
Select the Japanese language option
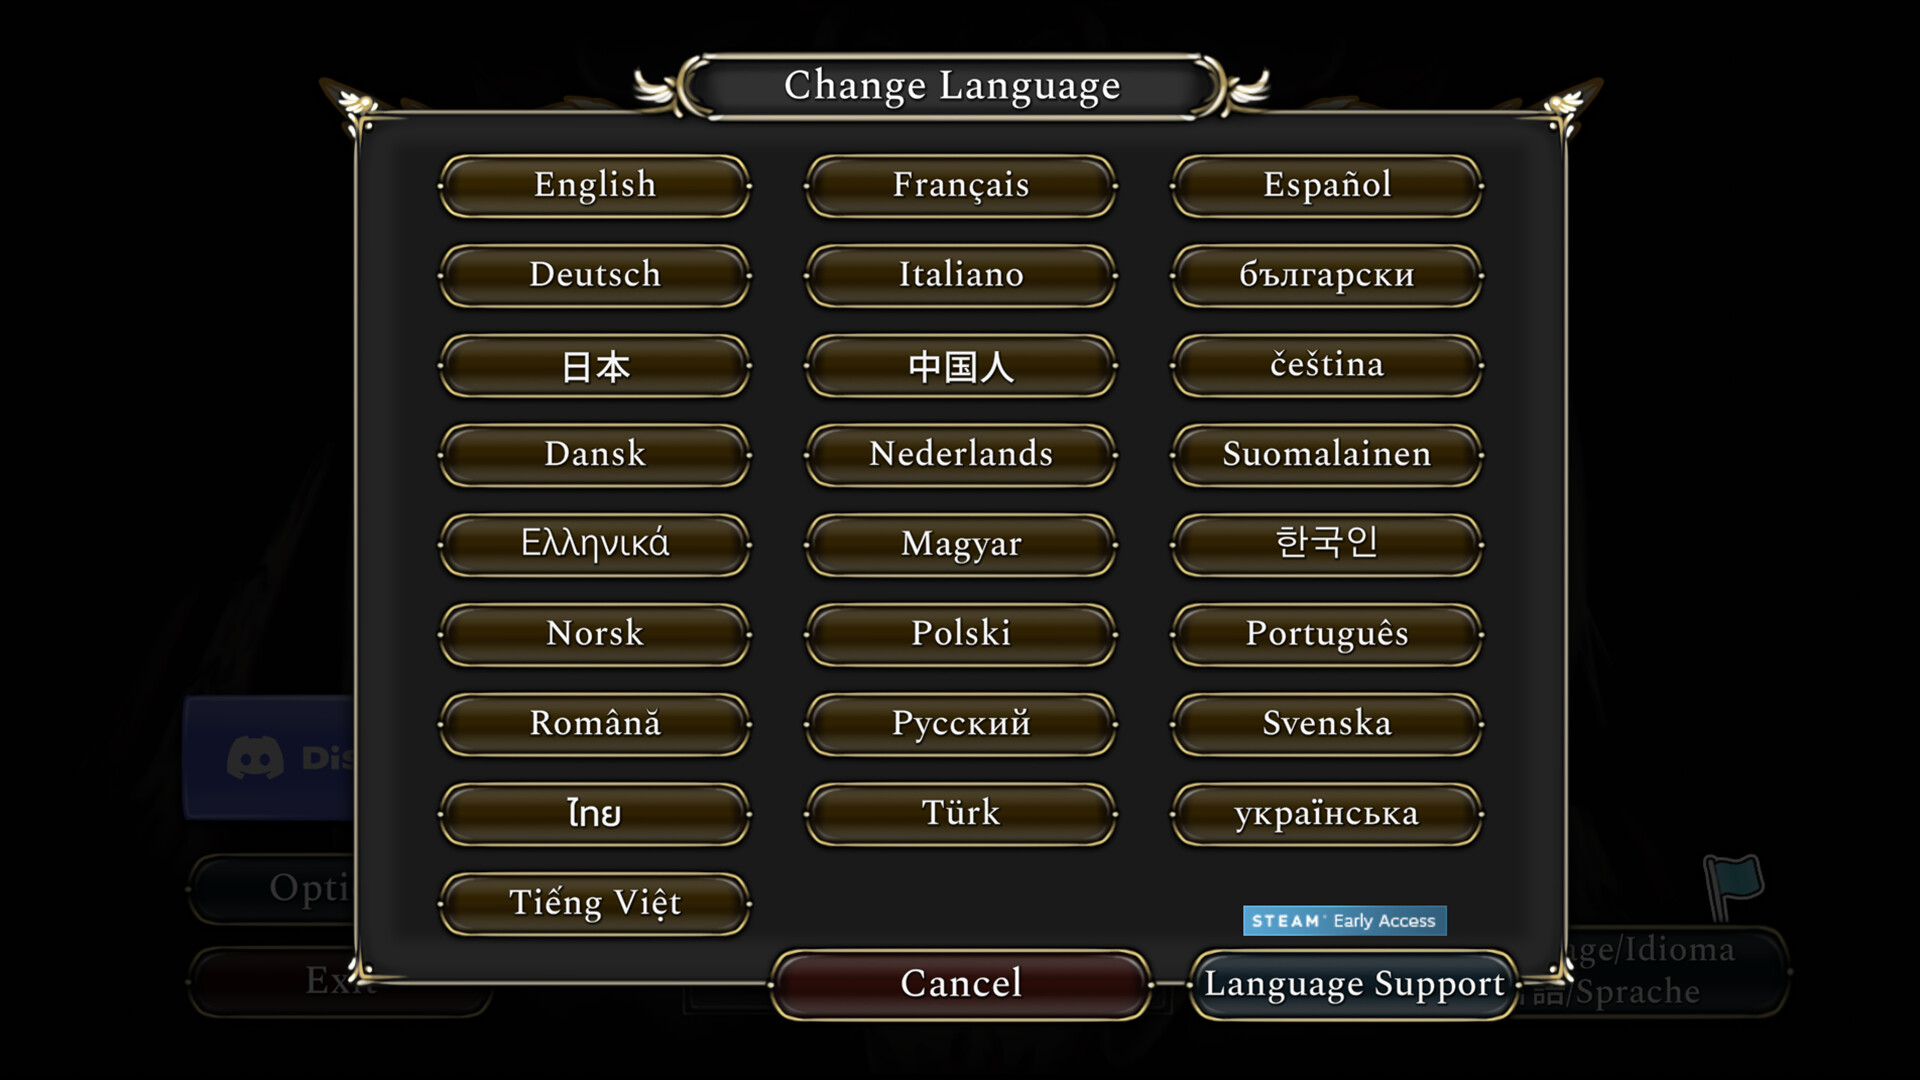point(594,366)
